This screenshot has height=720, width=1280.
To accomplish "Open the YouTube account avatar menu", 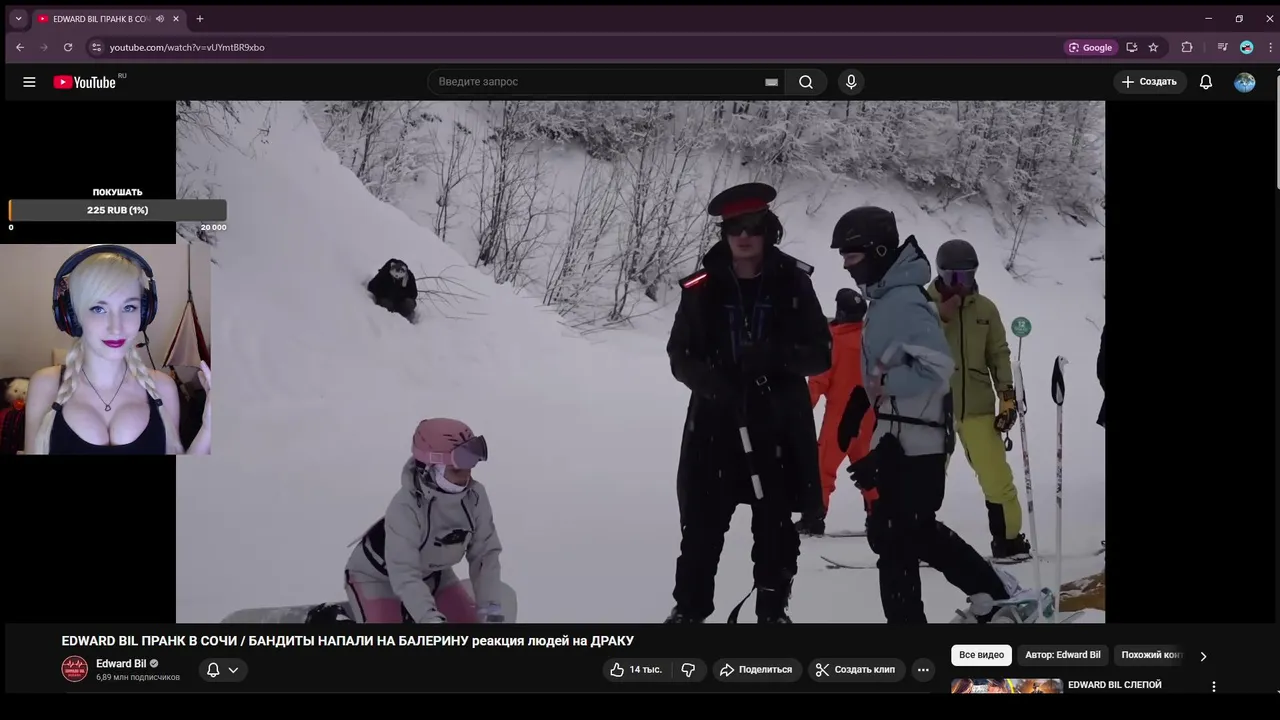I will pyautogui.click(x=1244, y=82).
